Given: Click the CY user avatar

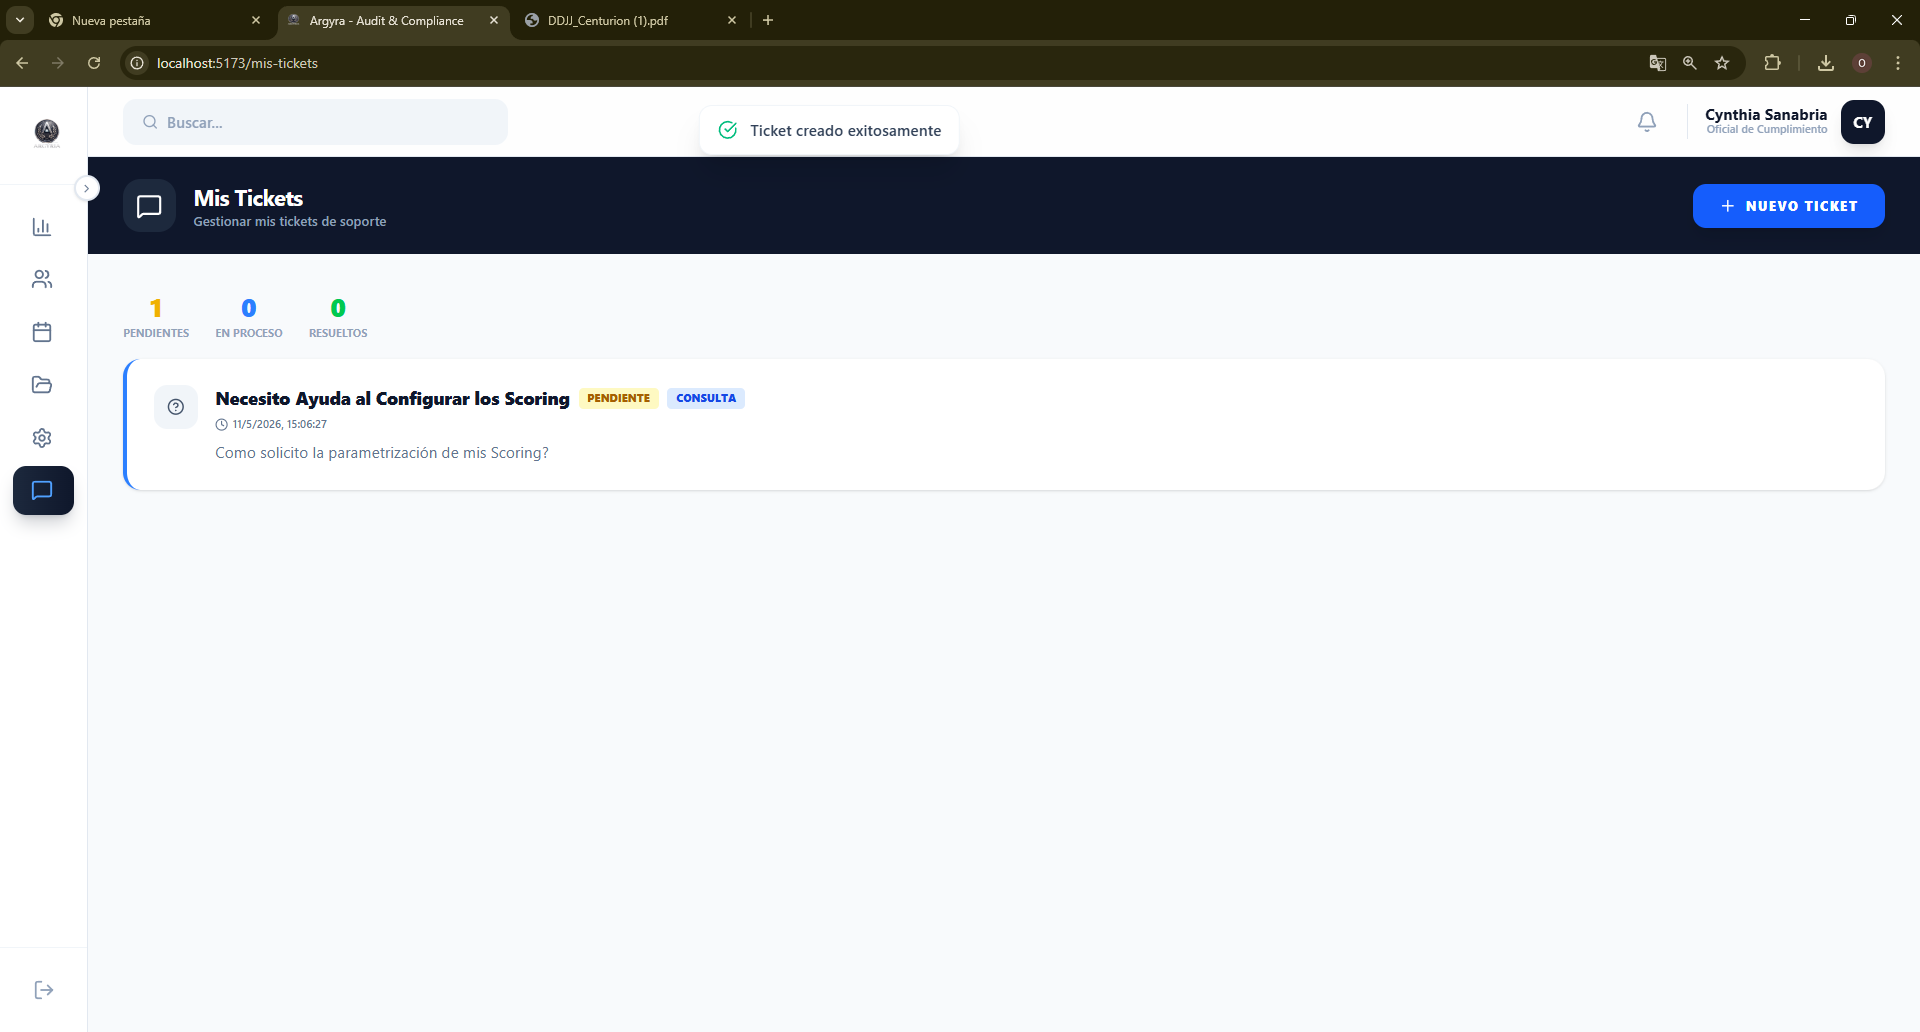Looking at the screenshot, I should (x=1863, y=122).
